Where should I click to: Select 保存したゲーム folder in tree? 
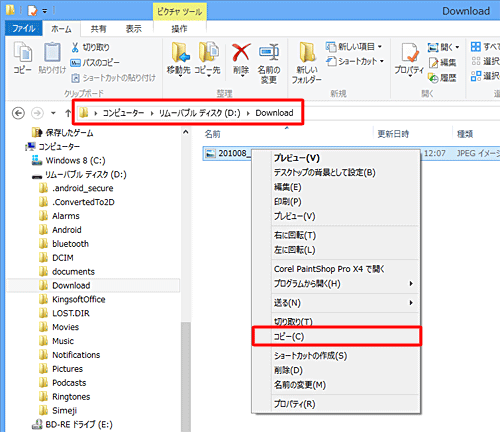[63, 133]
